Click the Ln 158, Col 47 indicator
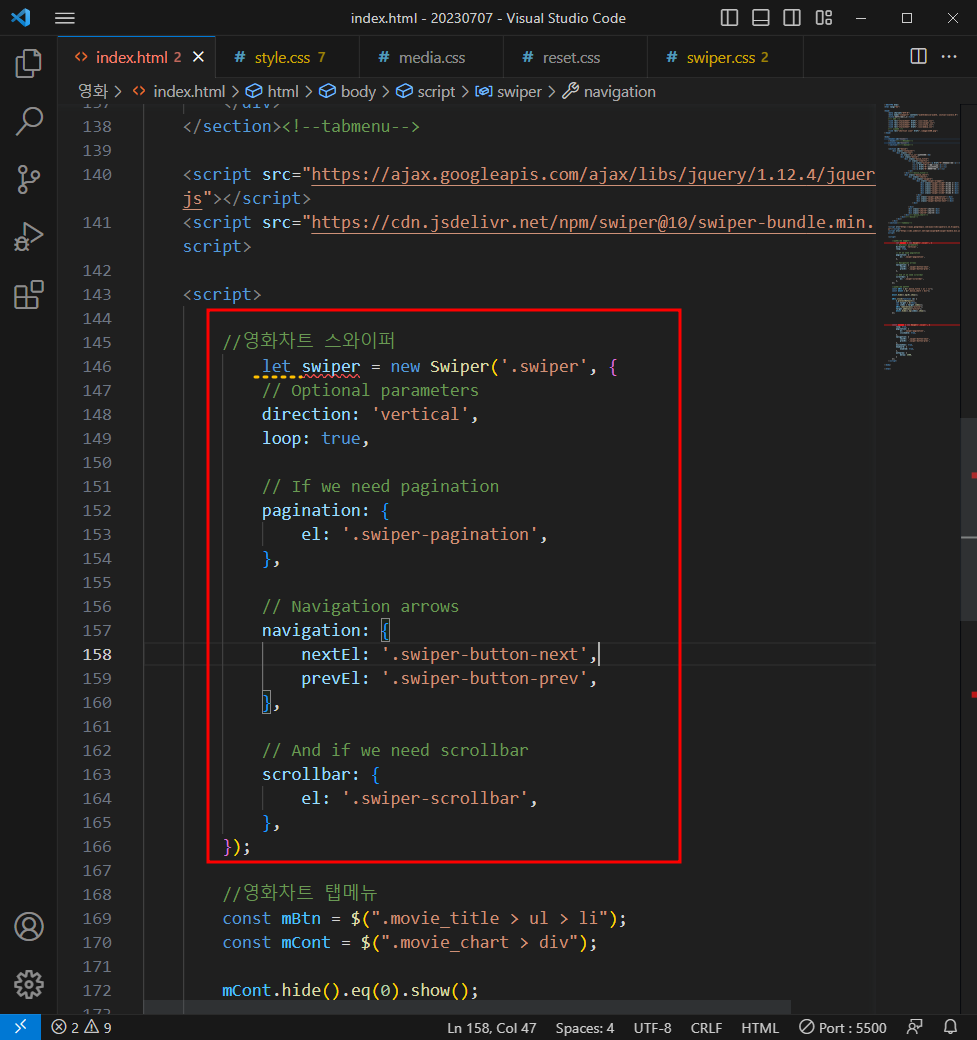This screenshot has height=1040, width=977. [491, 1027]
